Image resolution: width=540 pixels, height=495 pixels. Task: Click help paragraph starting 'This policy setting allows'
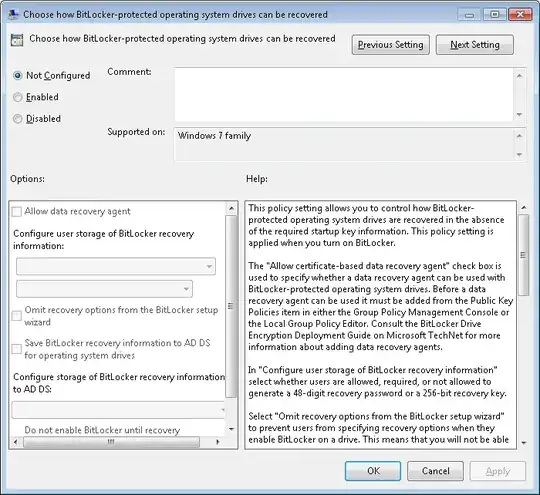376,225
